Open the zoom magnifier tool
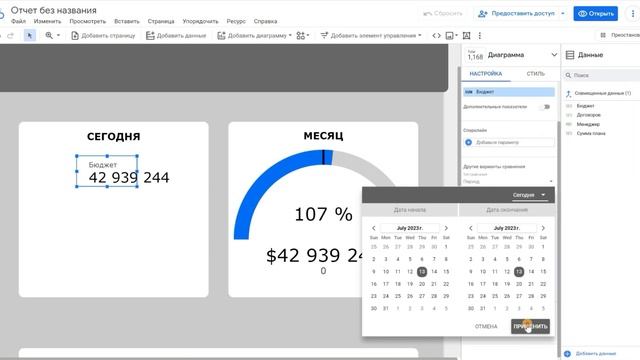Screen dimensions: 640x360 point(49,36)
